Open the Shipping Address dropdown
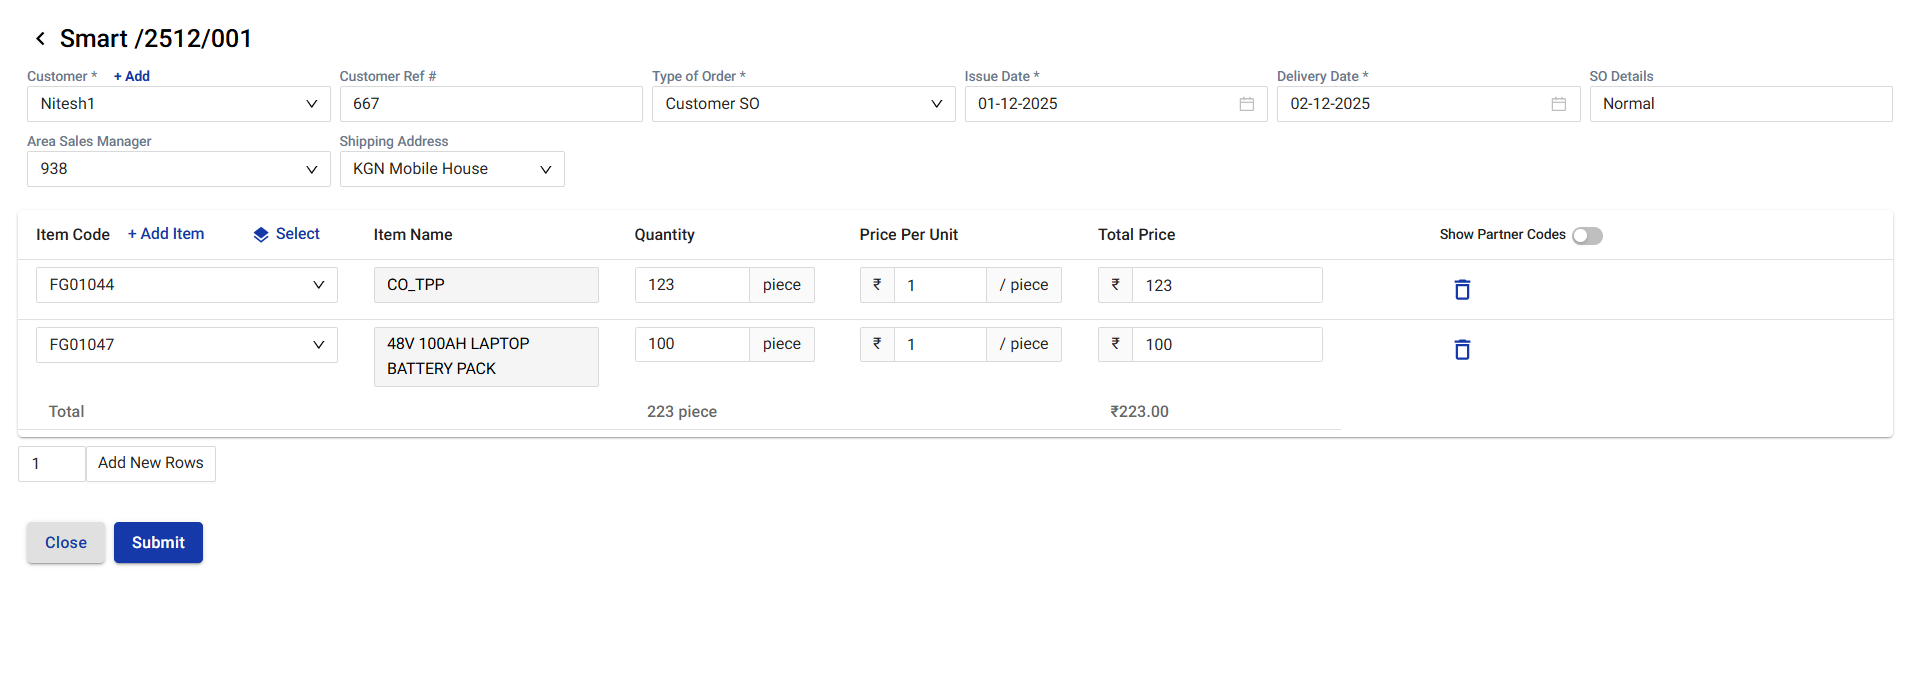The image size is (1918, 686). click(x=545, y=169)
